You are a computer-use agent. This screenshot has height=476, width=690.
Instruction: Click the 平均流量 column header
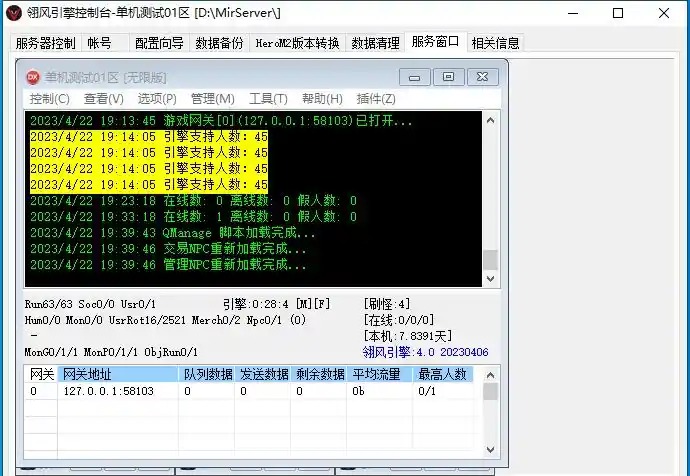pyautogui.click(x=380, y=374)
